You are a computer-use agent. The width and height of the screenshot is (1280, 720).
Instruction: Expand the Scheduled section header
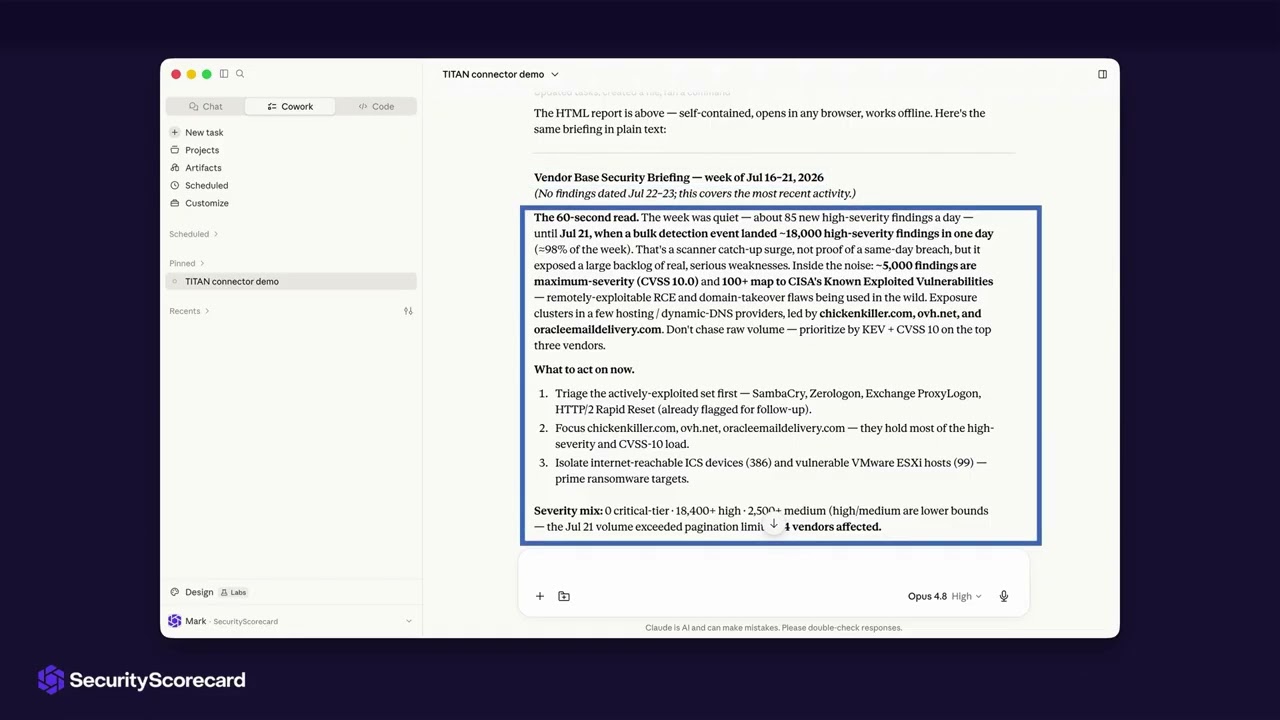pyautogui.click(x=193, y=234)
